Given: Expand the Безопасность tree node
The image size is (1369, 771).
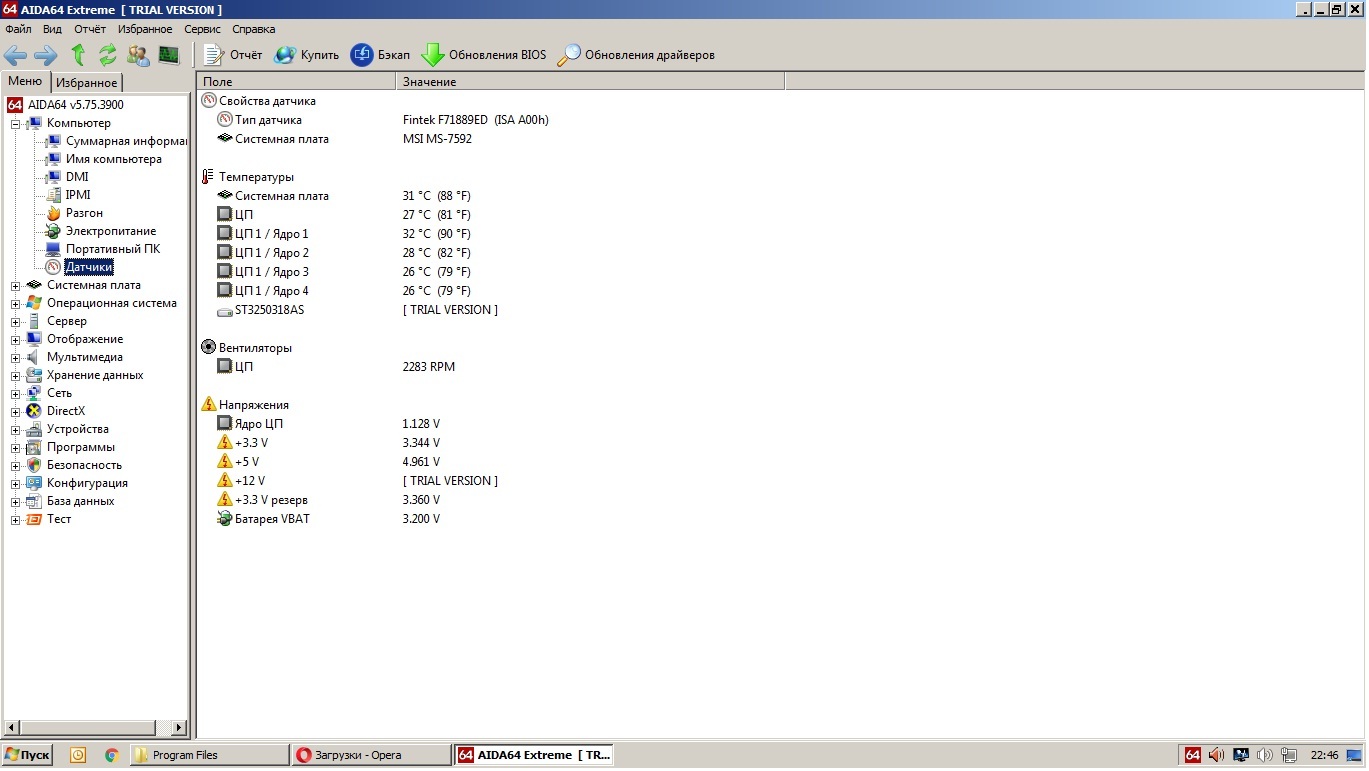Looking at the screenshot, I should click(x=15, y=466).
